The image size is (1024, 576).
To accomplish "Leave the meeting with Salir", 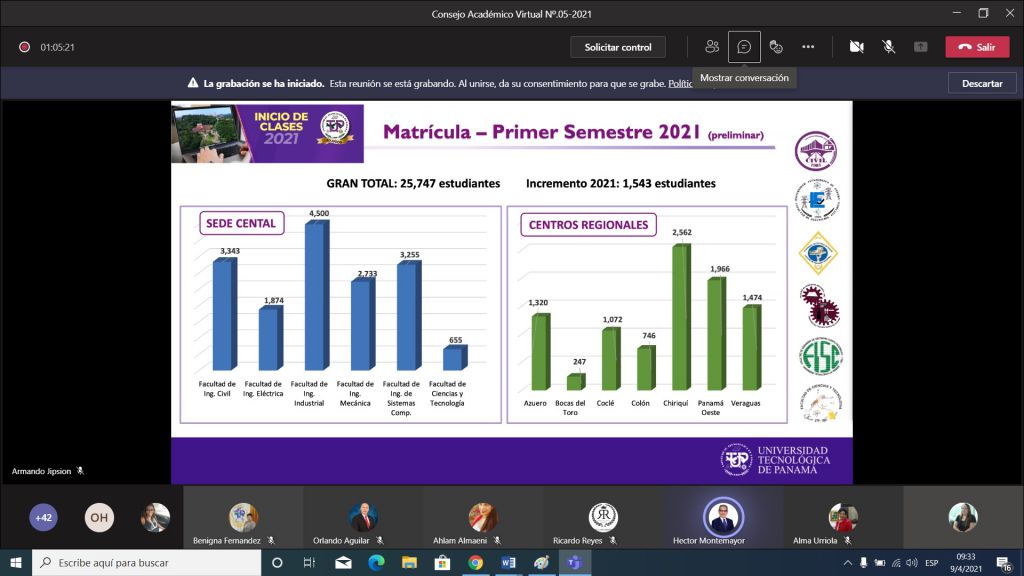I will click(977, 47).
